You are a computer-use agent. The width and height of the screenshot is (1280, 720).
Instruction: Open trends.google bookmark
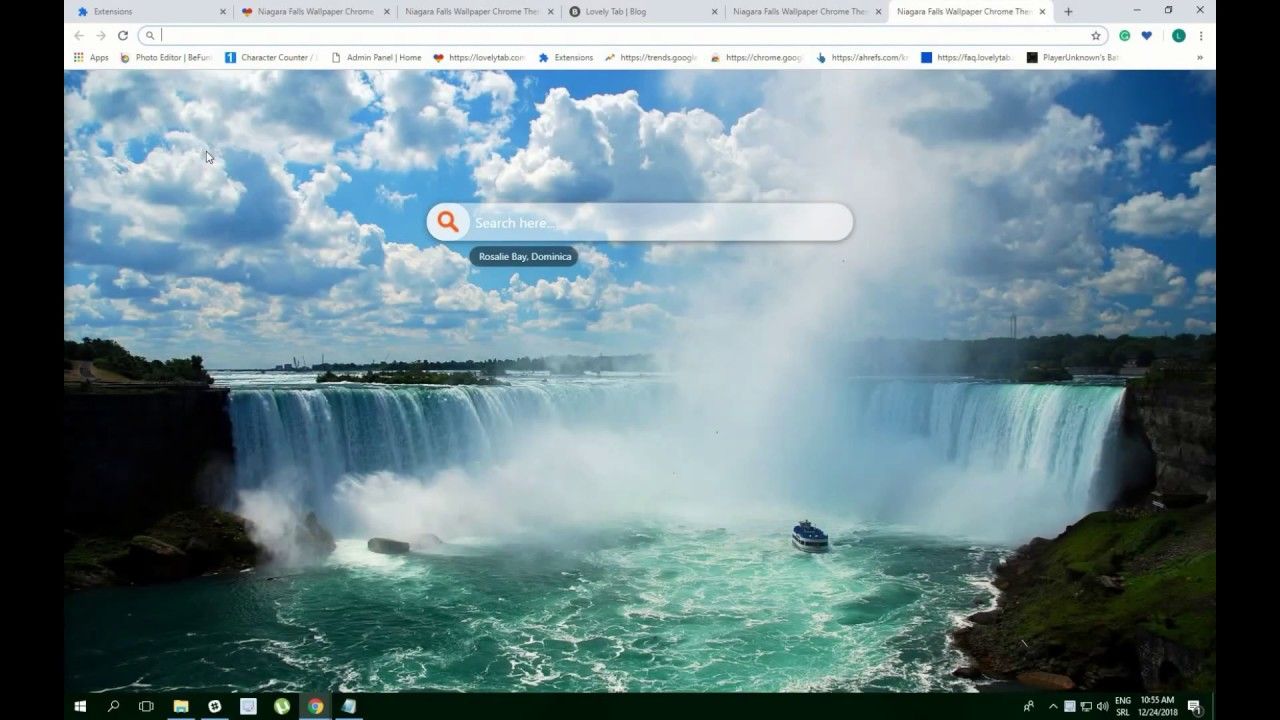pyautogui.click(x=651, y=58)
